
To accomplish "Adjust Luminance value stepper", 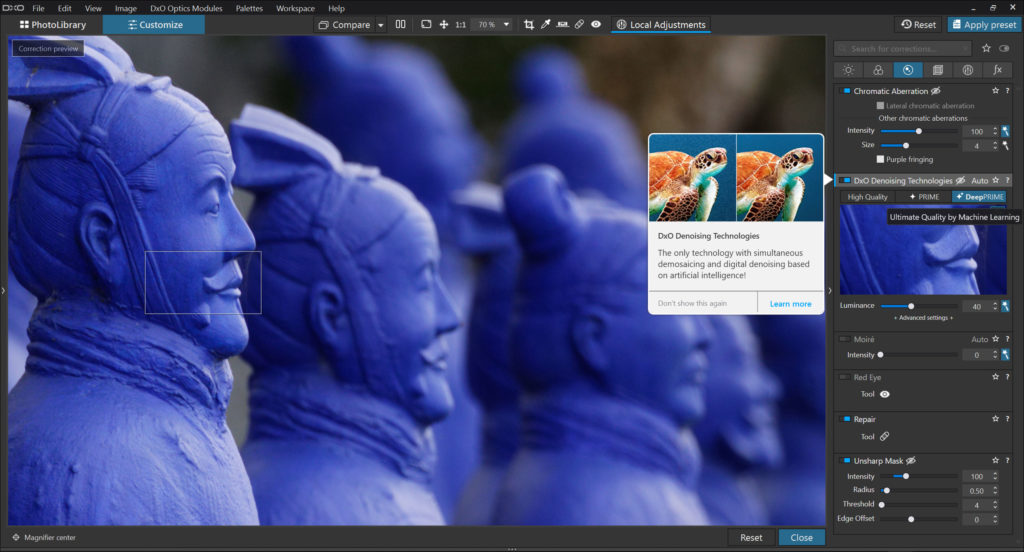I will pyautogui.click(x=995, y=306).
